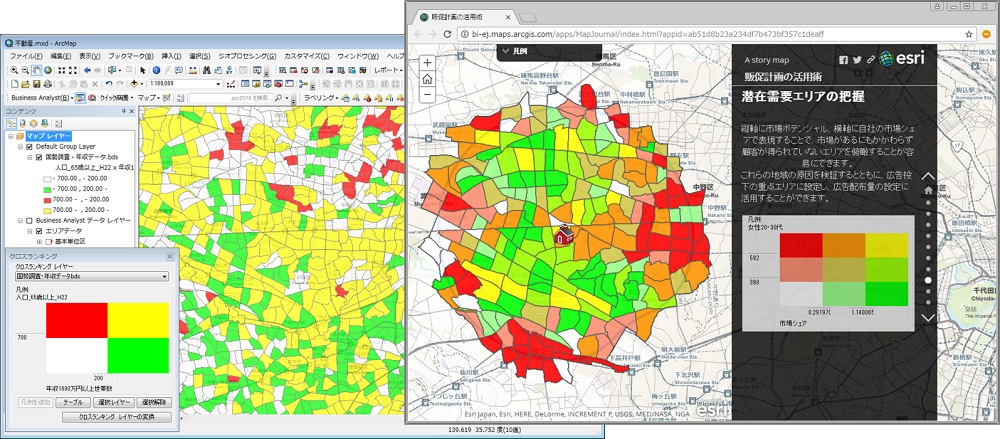Select the Zoom In tool in ArcMap

[x=14, y=70]
